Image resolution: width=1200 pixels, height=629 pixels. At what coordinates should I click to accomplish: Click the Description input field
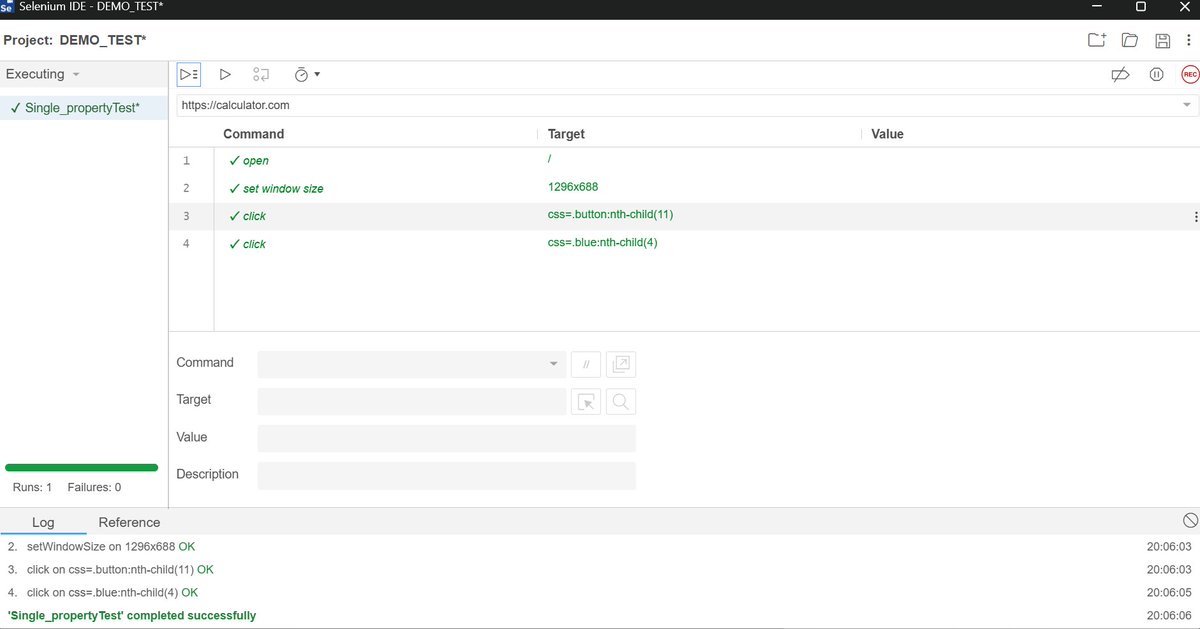pos(446,476)
